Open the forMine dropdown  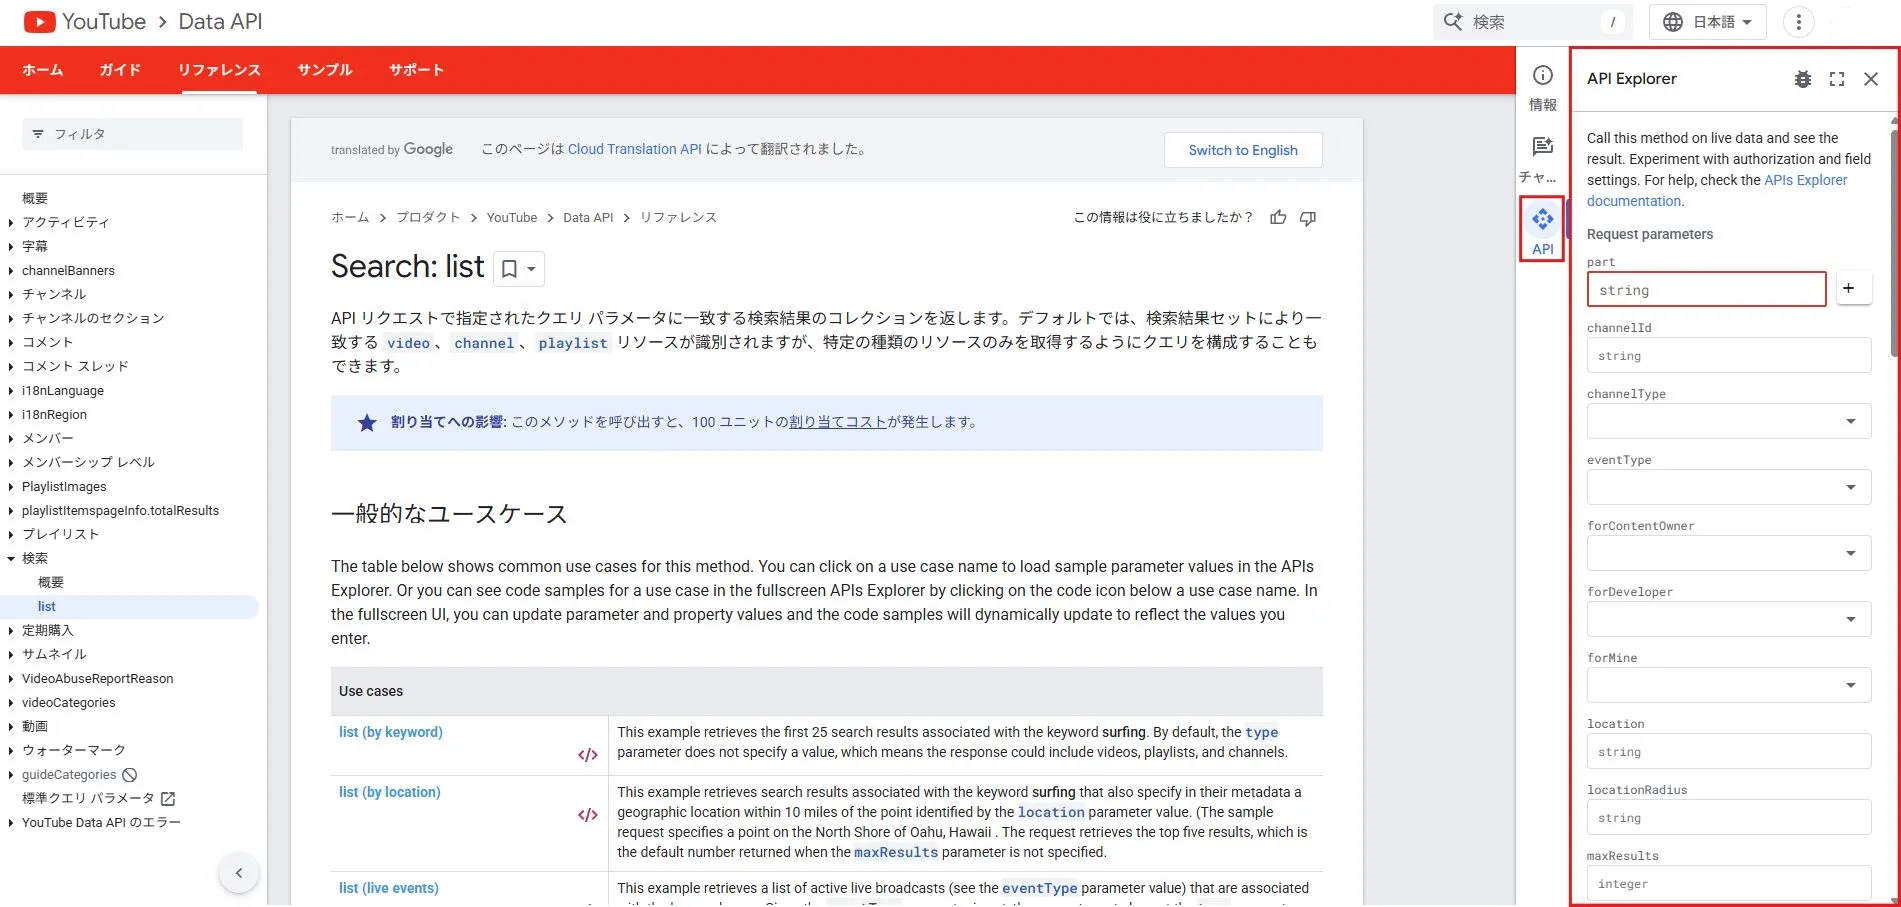click(x=1728, y=685)
